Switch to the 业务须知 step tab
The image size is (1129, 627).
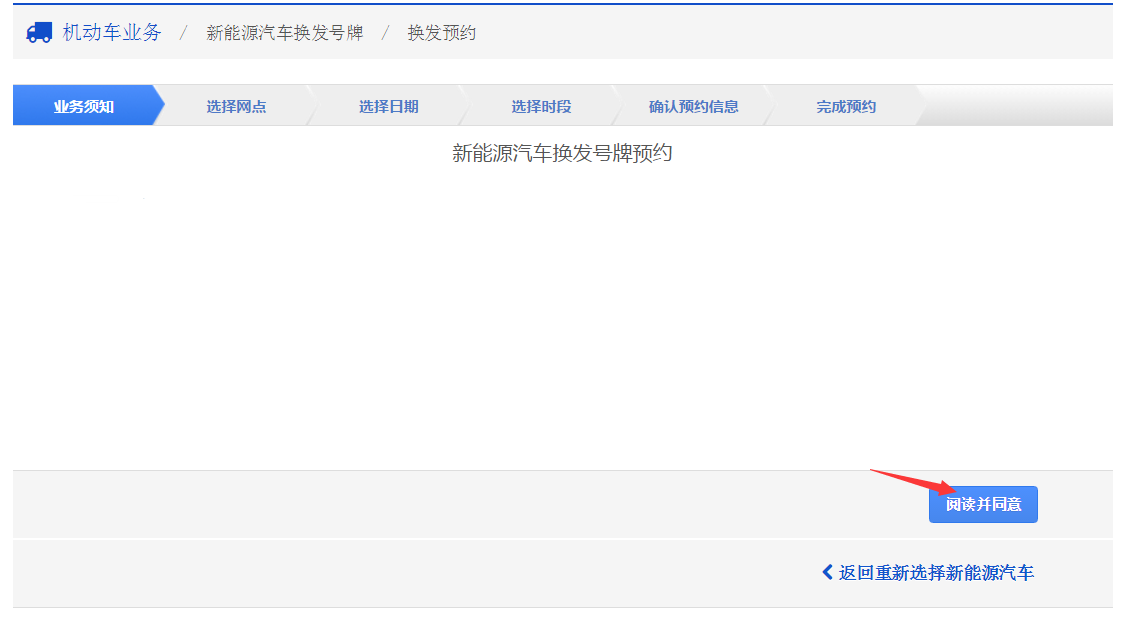click(84, 106)
